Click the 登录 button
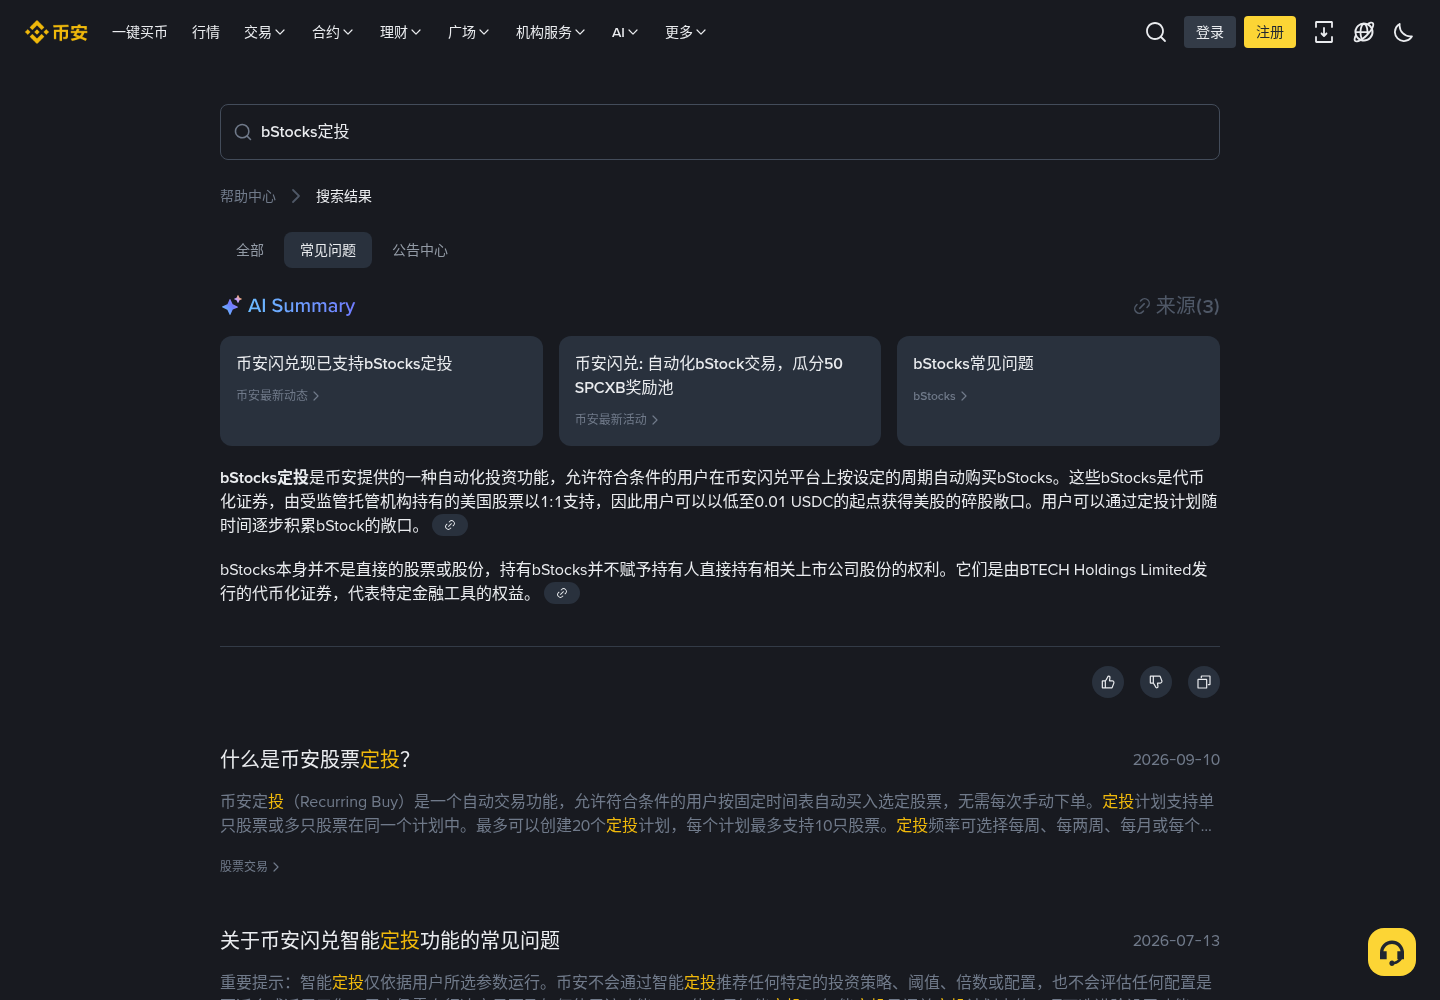The height and width of the screenshot is (1000, 1440). (x=1210, y=32)
